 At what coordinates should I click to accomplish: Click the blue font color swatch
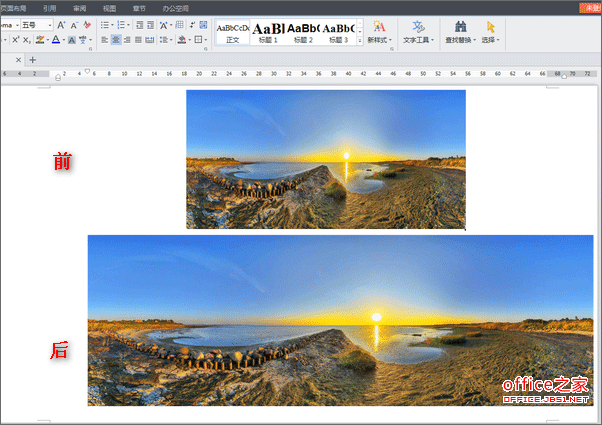[x=56, y=40]
